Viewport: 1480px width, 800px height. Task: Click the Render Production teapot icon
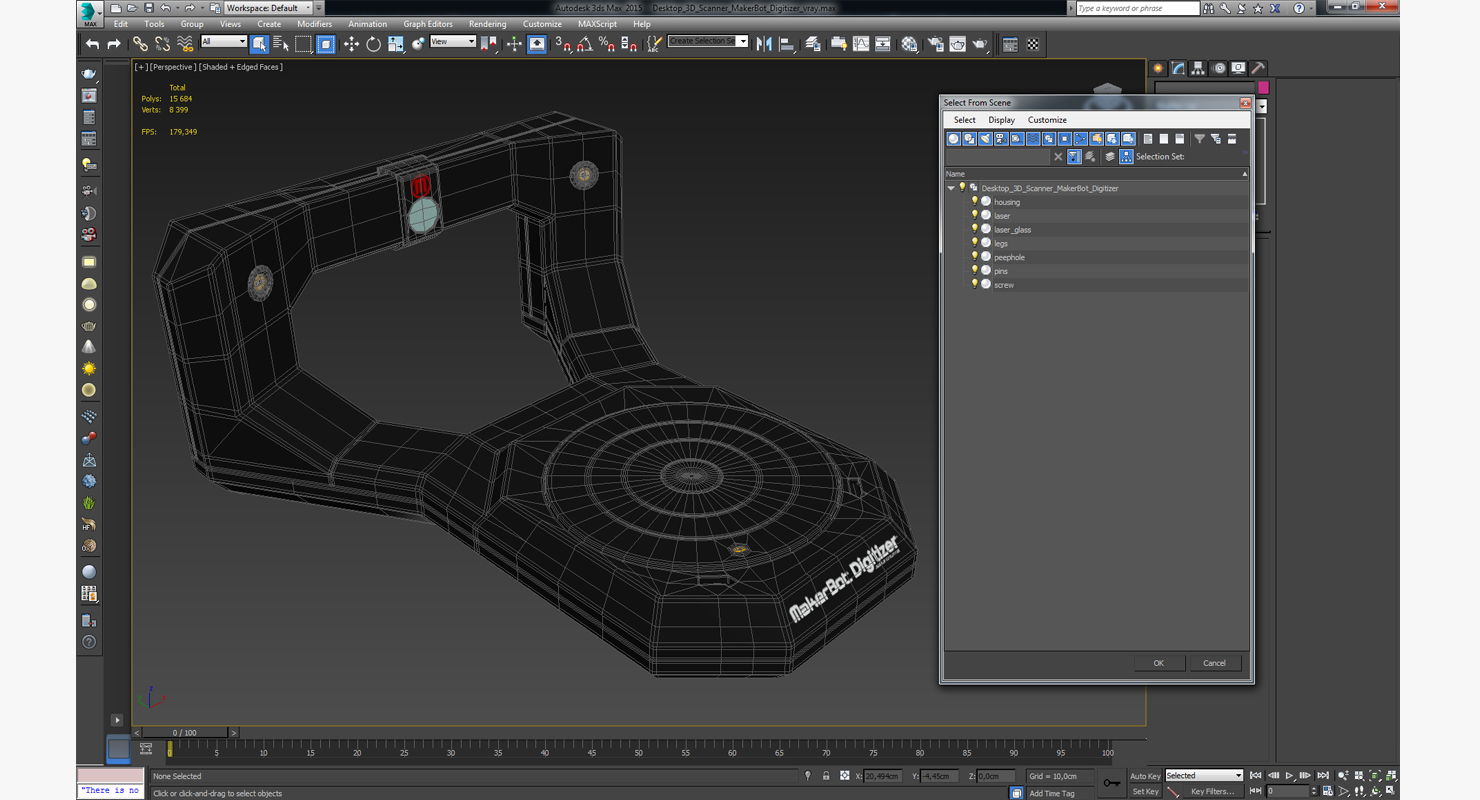[980, 43]
